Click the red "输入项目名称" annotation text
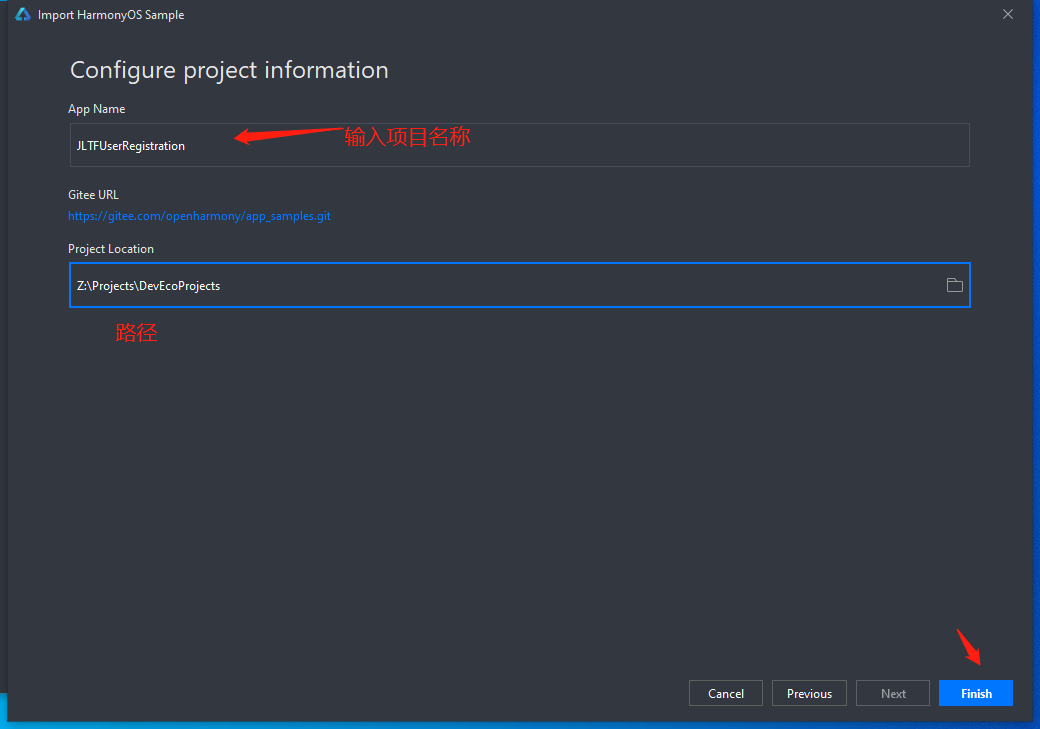Screen dimensions: 1040x729 [407, 137]
